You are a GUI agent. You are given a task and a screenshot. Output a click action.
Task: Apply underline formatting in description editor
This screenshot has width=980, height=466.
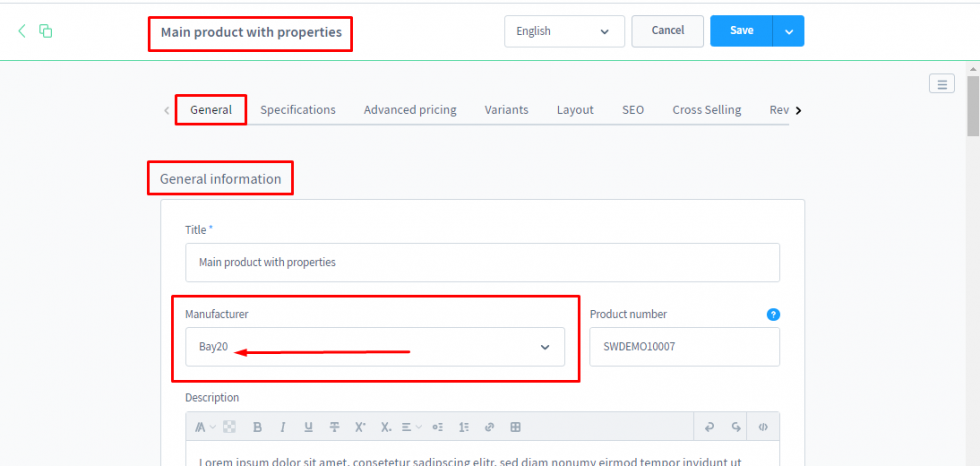pos(307,427)
